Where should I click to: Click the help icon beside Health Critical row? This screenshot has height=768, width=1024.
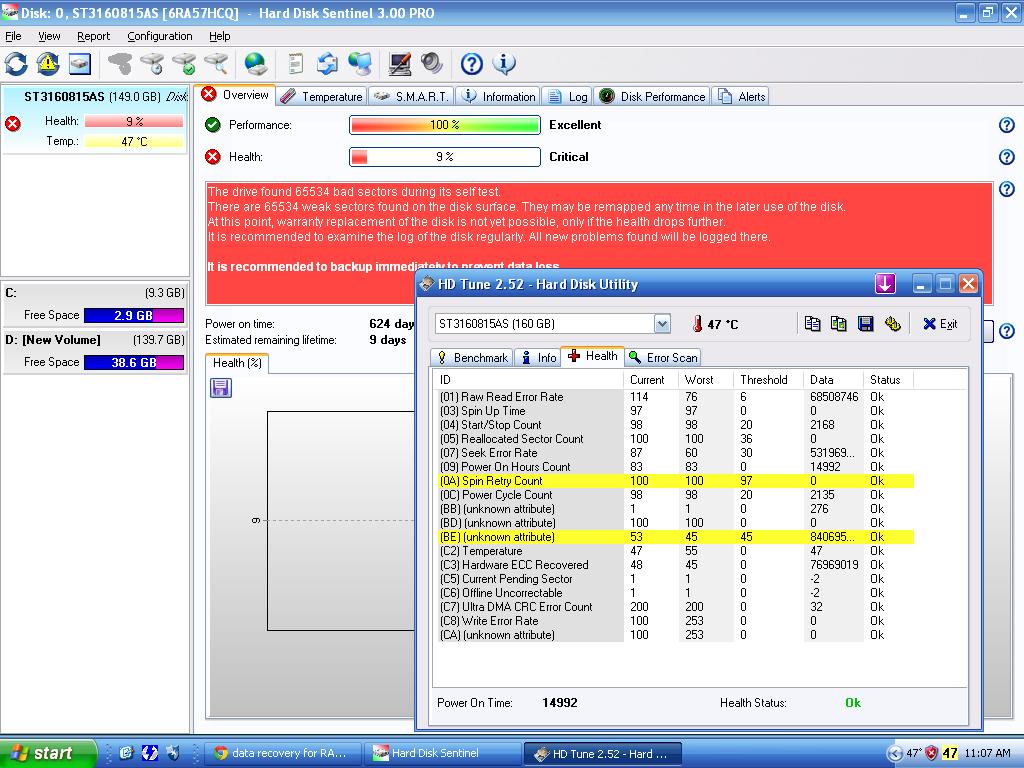point(1006,157)
